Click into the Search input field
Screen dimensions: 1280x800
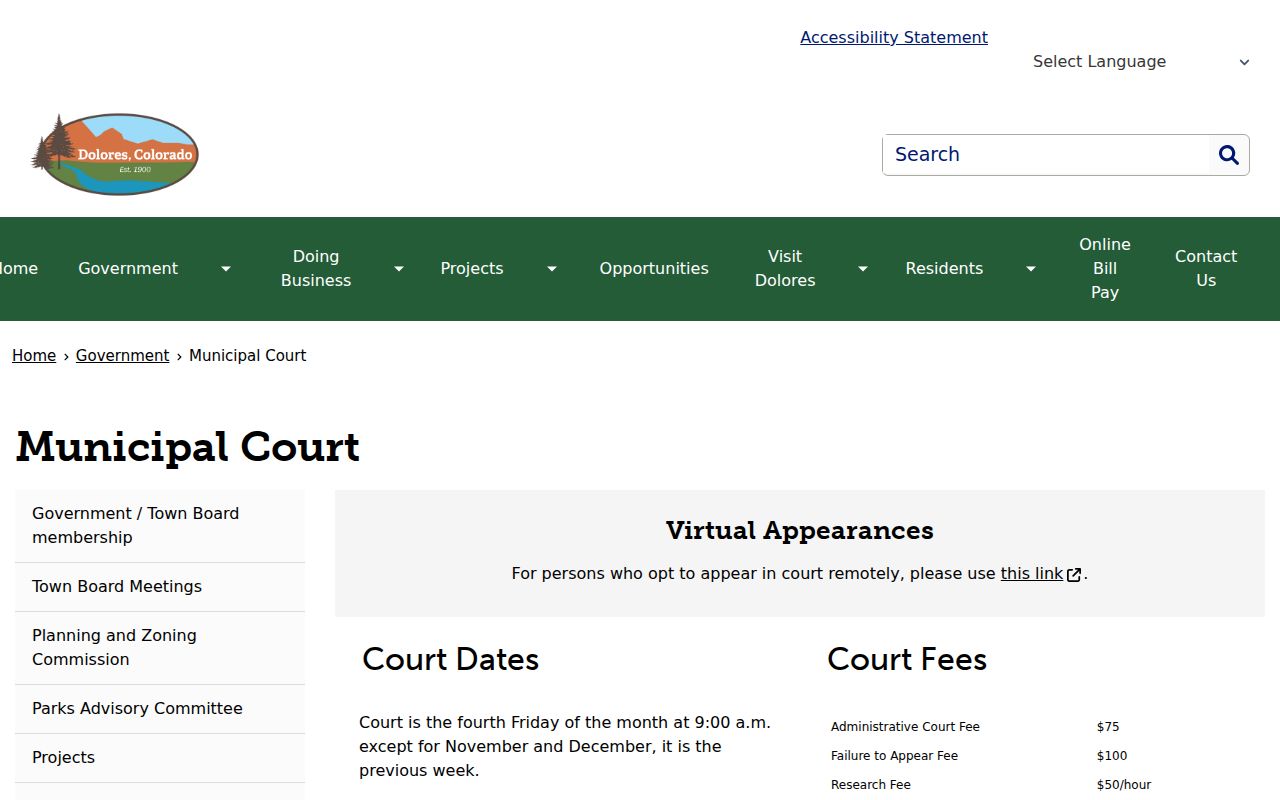tap(1046, 155)
